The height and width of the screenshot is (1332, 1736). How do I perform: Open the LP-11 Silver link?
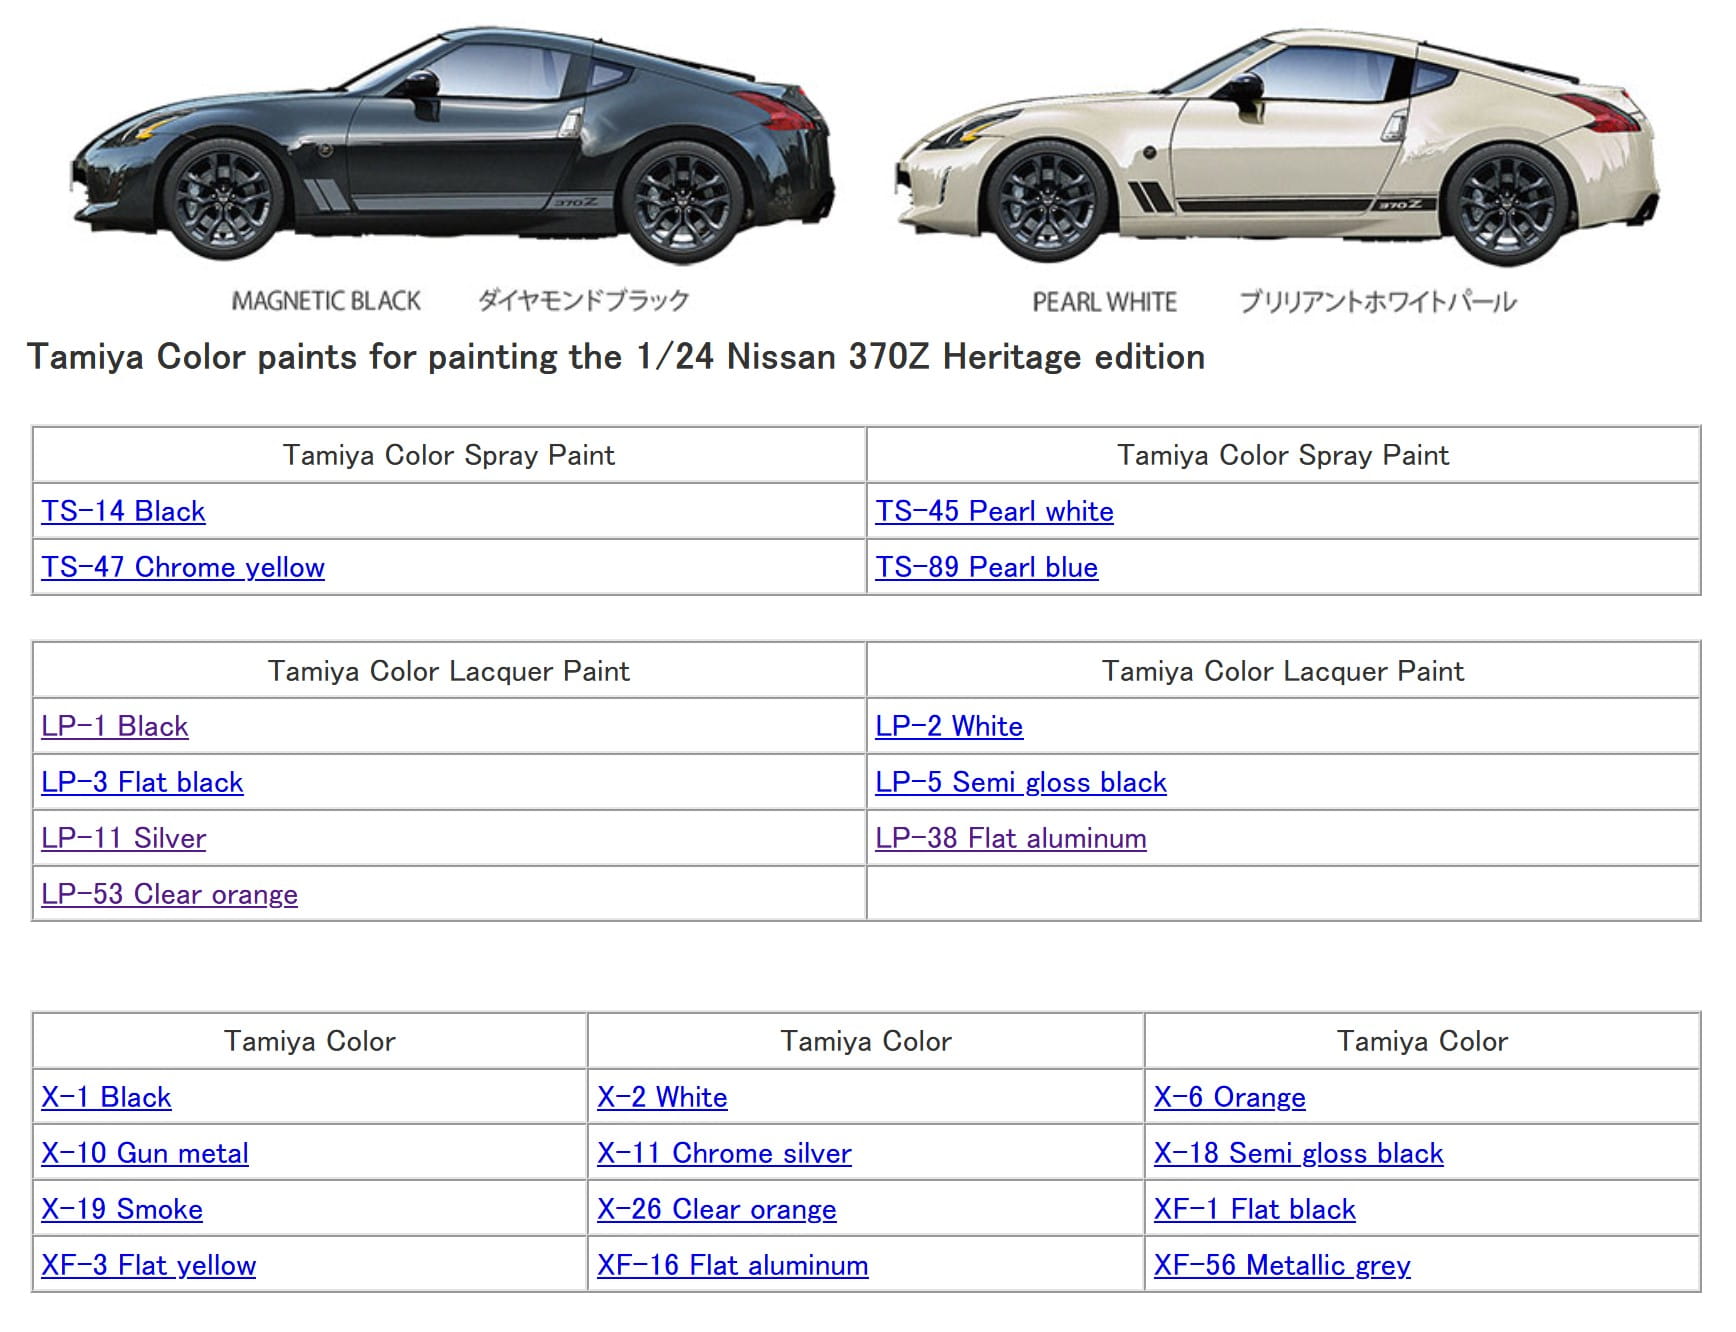124,838
